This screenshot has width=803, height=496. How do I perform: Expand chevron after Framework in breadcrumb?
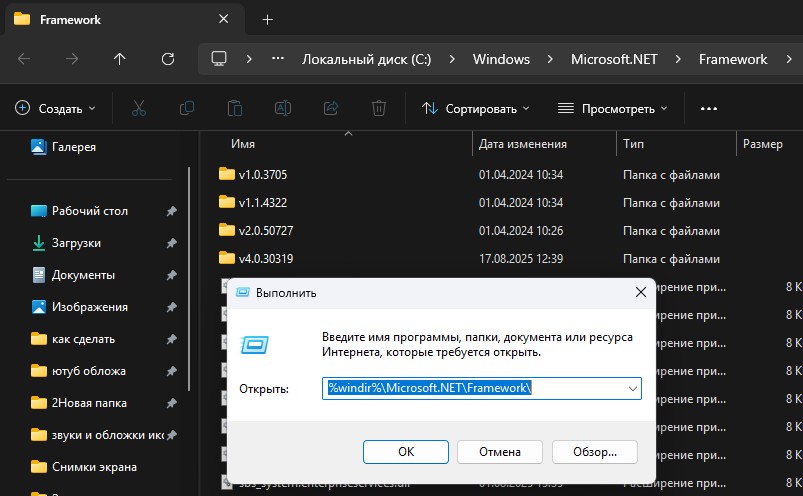pyautogui.click(x=789, y=59)
